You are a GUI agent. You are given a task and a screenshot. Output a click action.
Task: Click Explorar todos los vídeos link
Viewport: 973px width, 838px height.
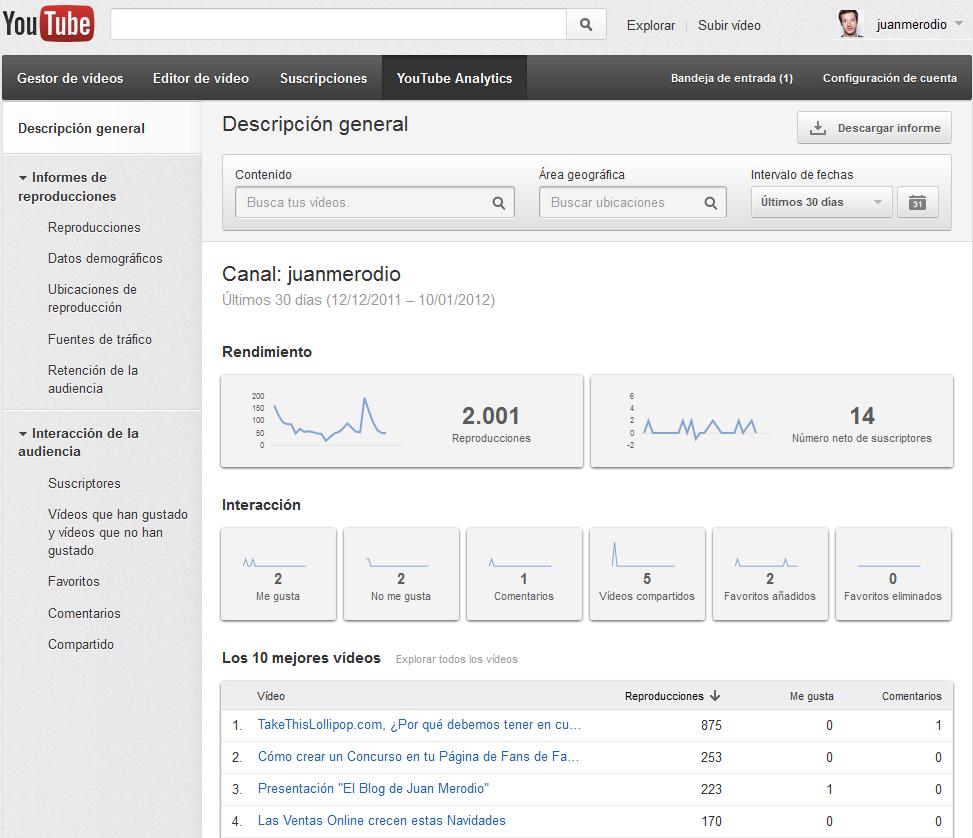[457, 659]
